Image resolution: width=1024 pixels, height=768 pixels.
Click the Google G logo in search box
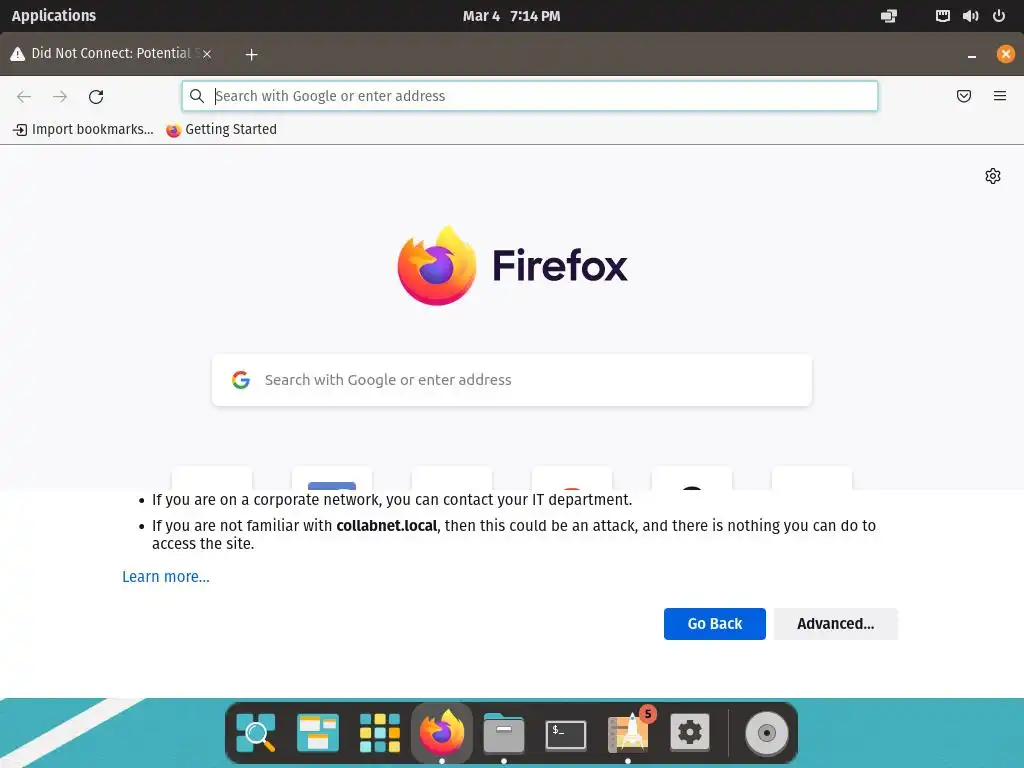241,380
